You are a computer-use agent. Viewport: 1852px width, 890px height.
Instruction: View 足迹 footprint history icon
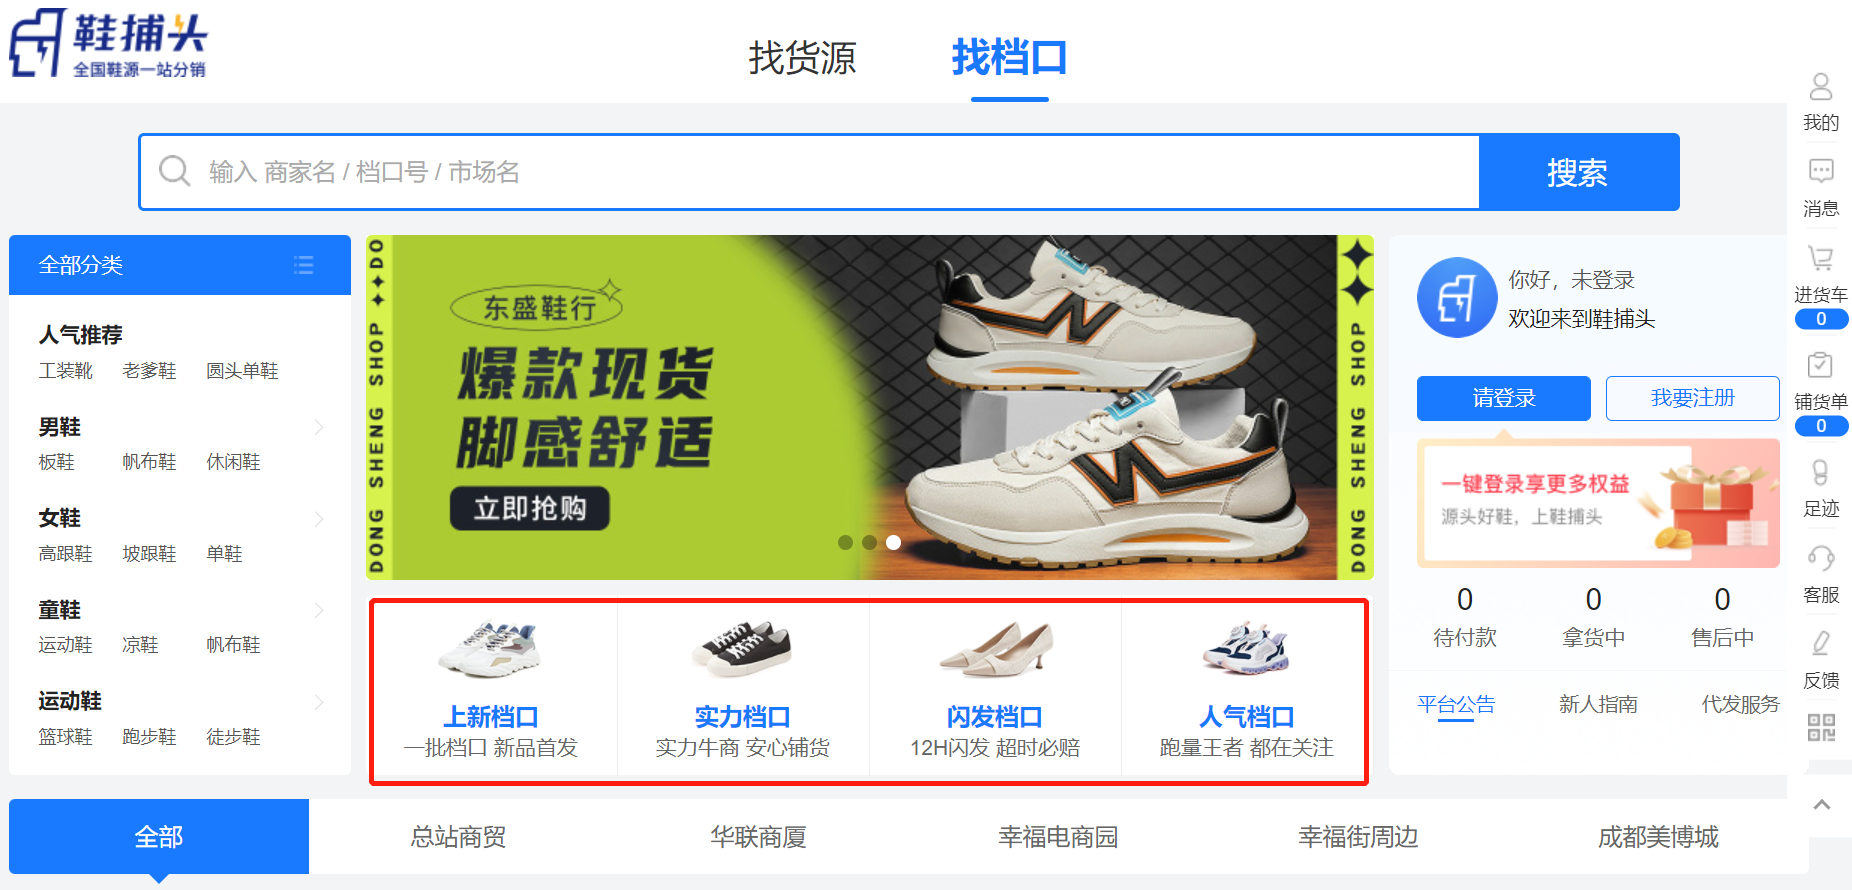pos(1821,472)
